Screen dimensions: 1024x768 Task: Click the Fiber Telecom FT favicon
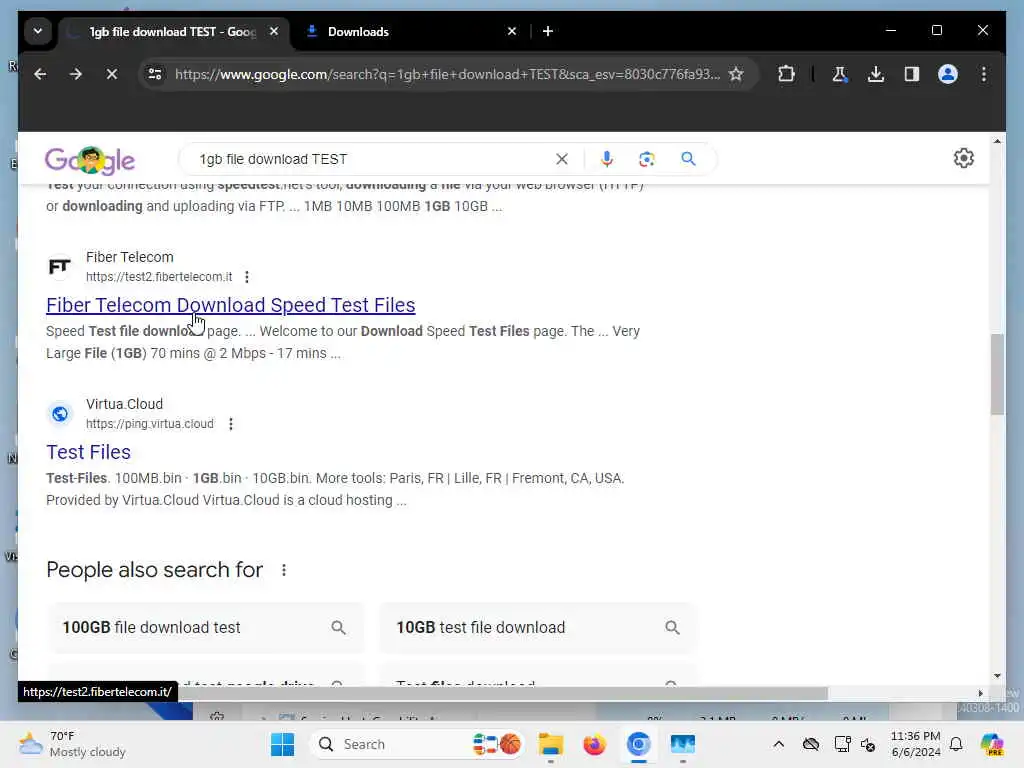[59, 266]
